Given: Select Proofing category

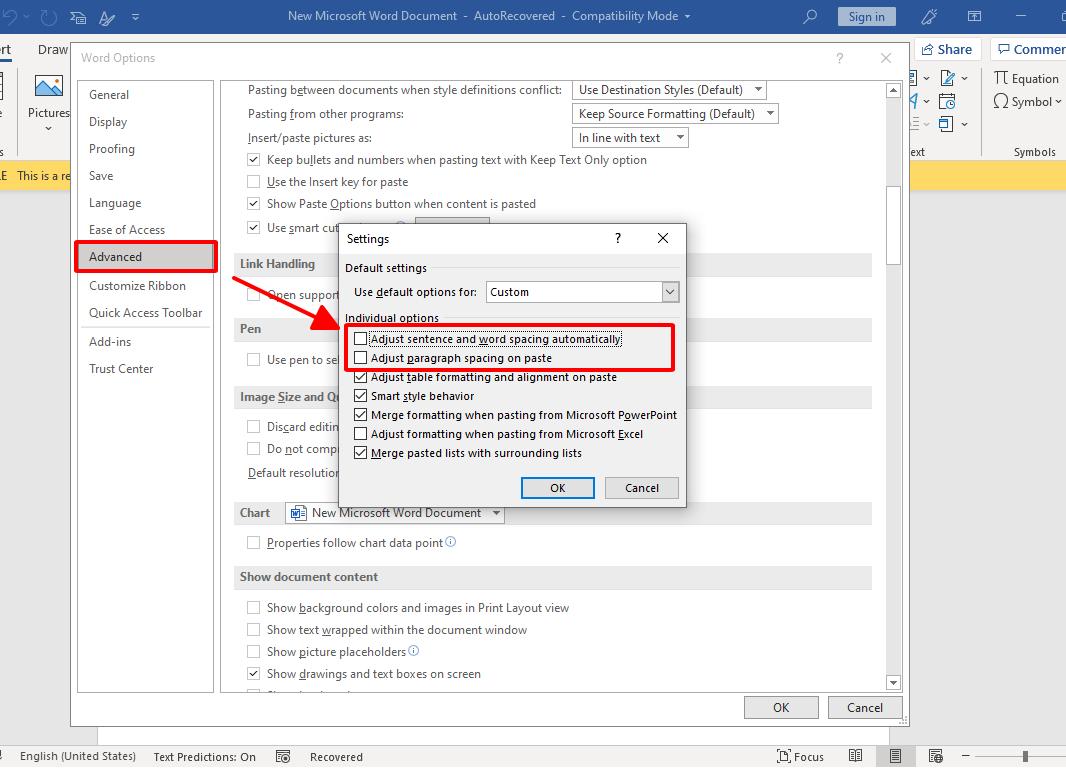Looking at the screenshot, I should [112, 149].
